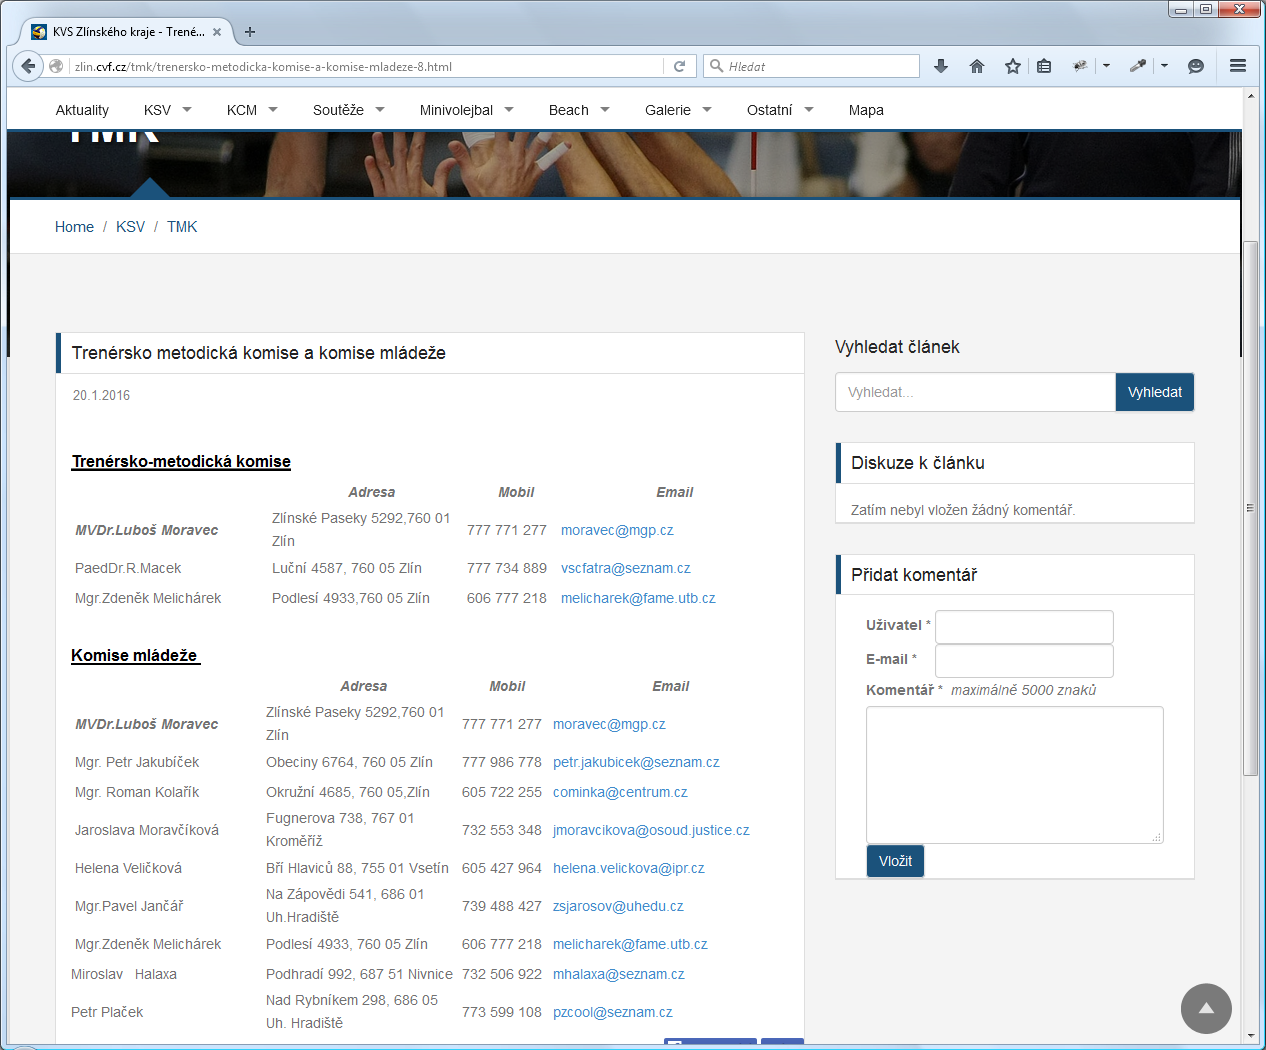Open the Firefox hamburger menu
The width and height of the screenshot is (1266, 1050).
1238,66
